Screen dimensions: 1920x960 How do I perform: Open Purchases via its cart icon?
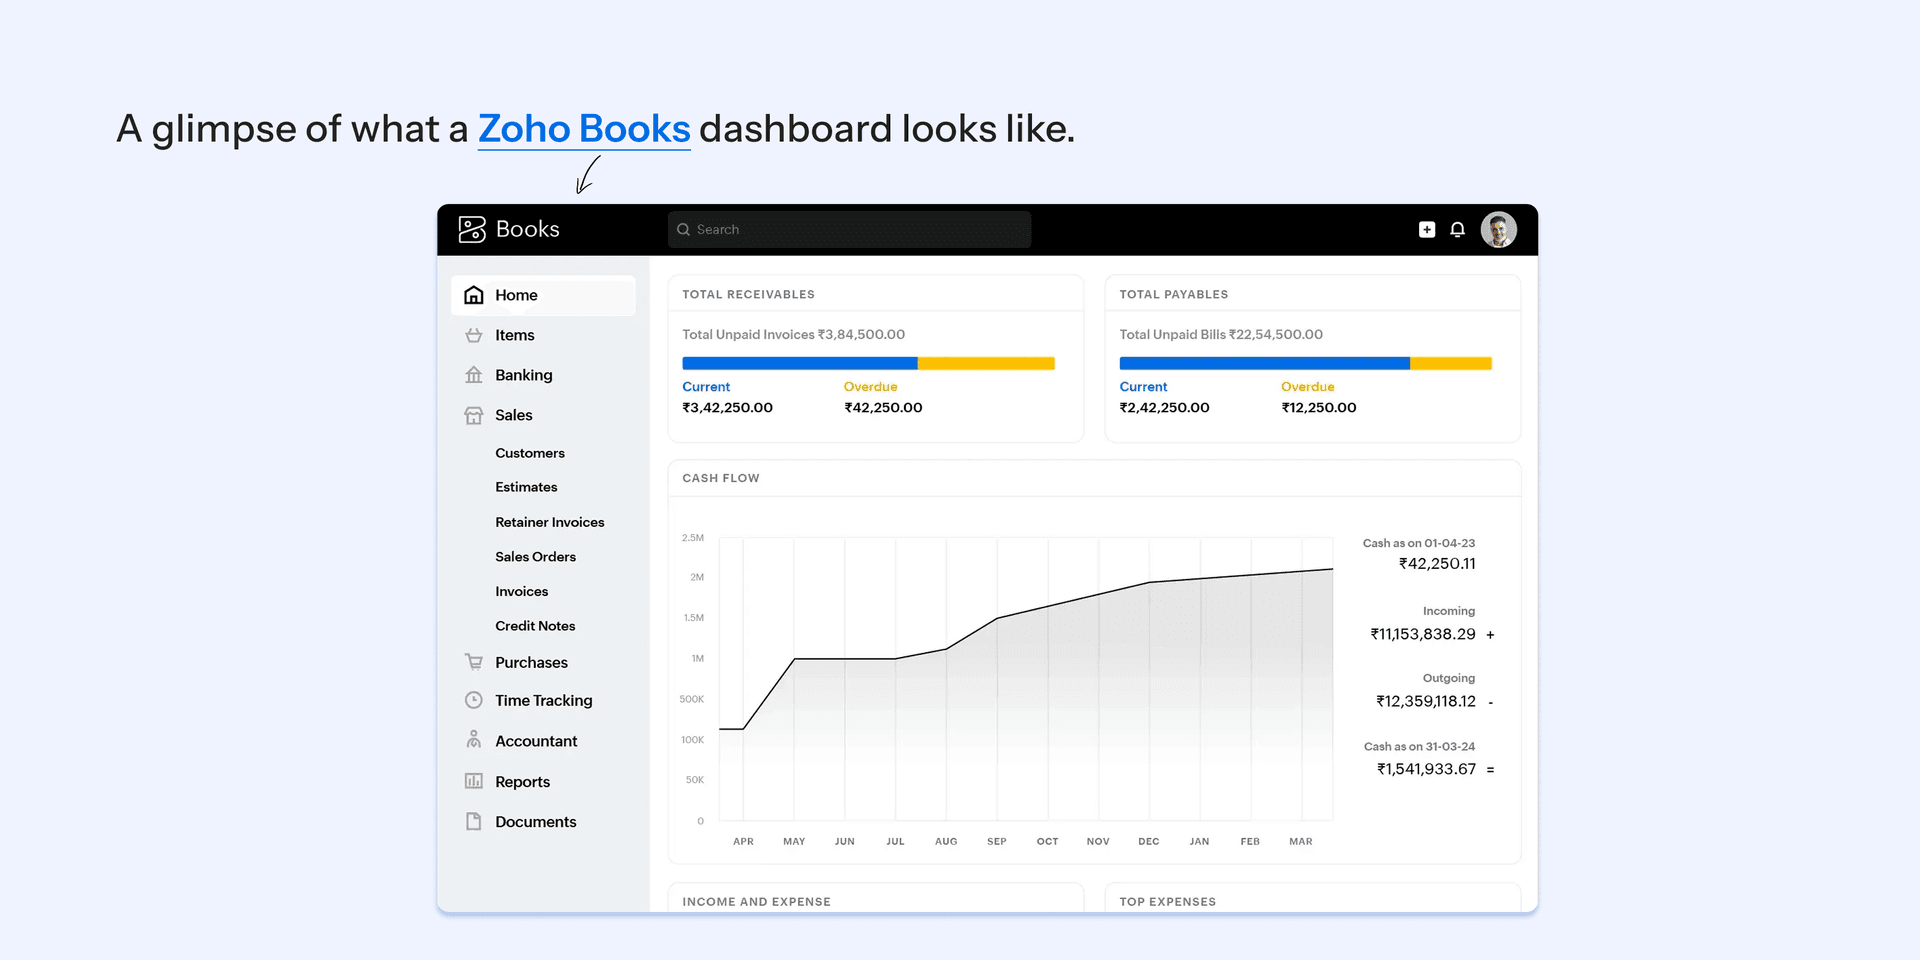473,662
